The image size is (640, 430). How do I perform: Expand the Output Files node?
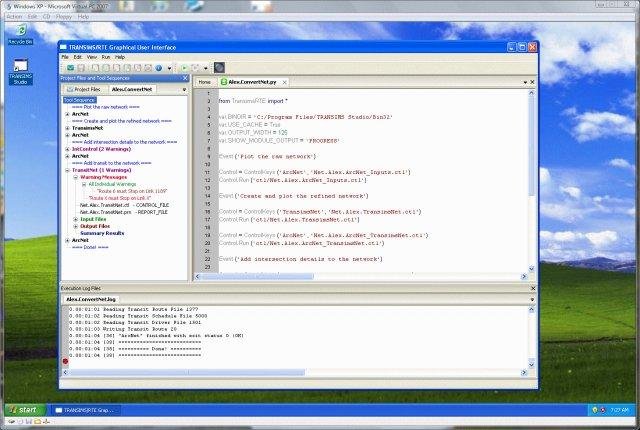click(x=76, y=226)
